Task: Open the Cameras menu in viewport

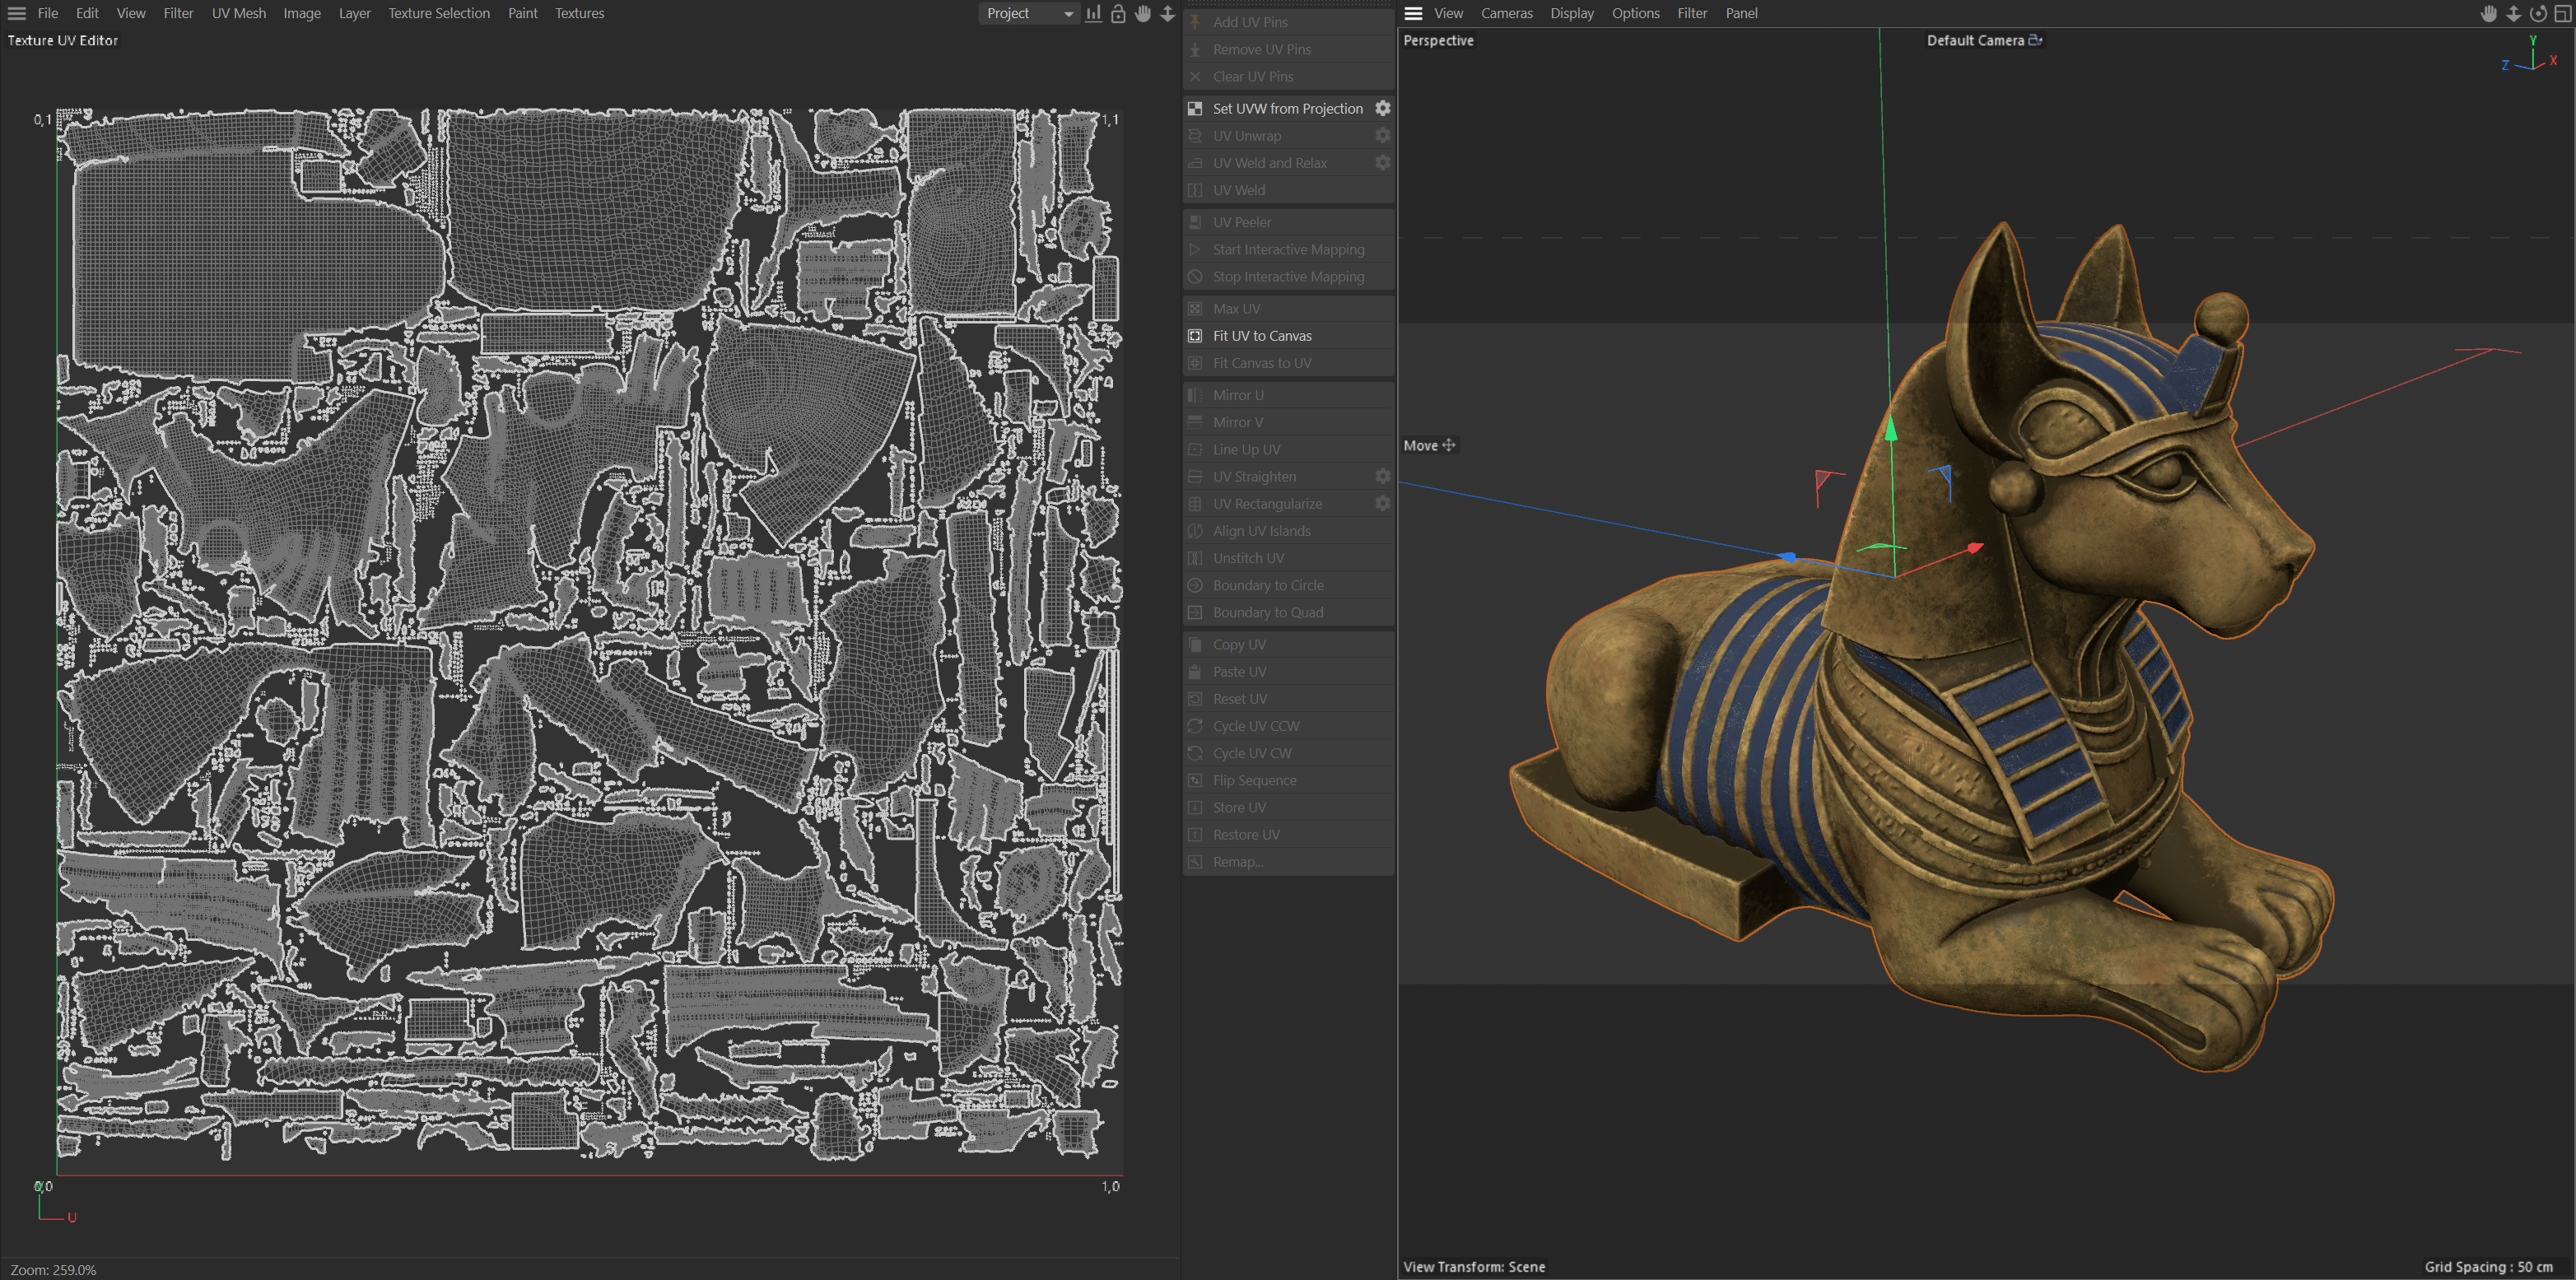Action: click(x=1506, y=13)
